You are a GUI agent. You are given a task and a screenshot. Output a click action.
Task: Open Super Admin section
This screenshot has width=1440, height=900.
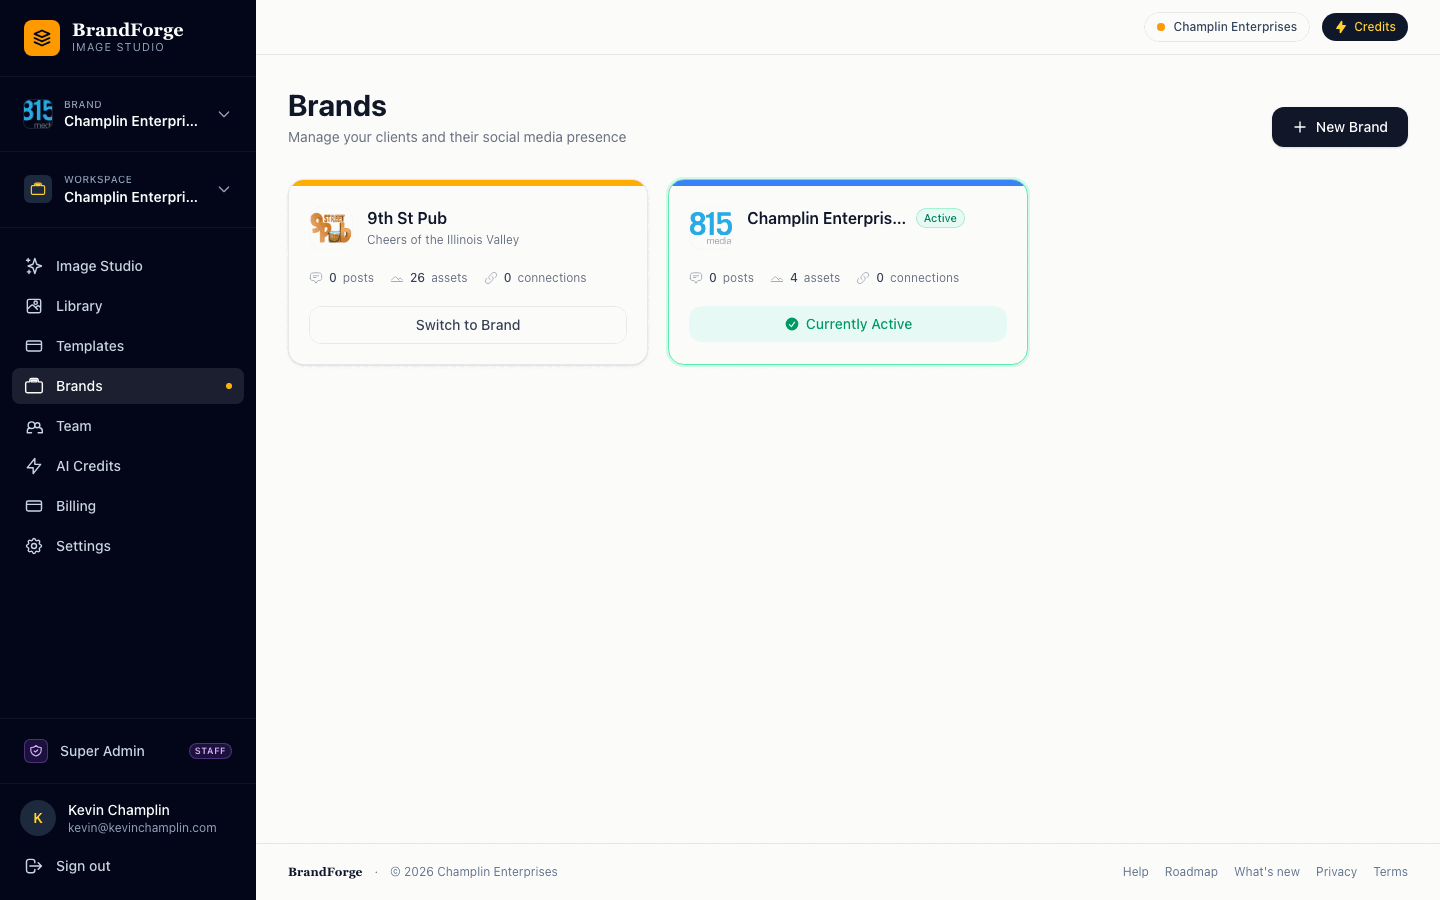click(x=128, y=751)
